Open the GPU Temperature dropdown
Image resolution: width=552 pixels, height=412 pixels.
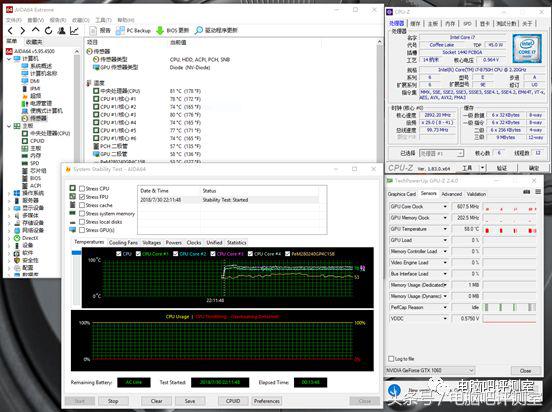click(445, 229)
